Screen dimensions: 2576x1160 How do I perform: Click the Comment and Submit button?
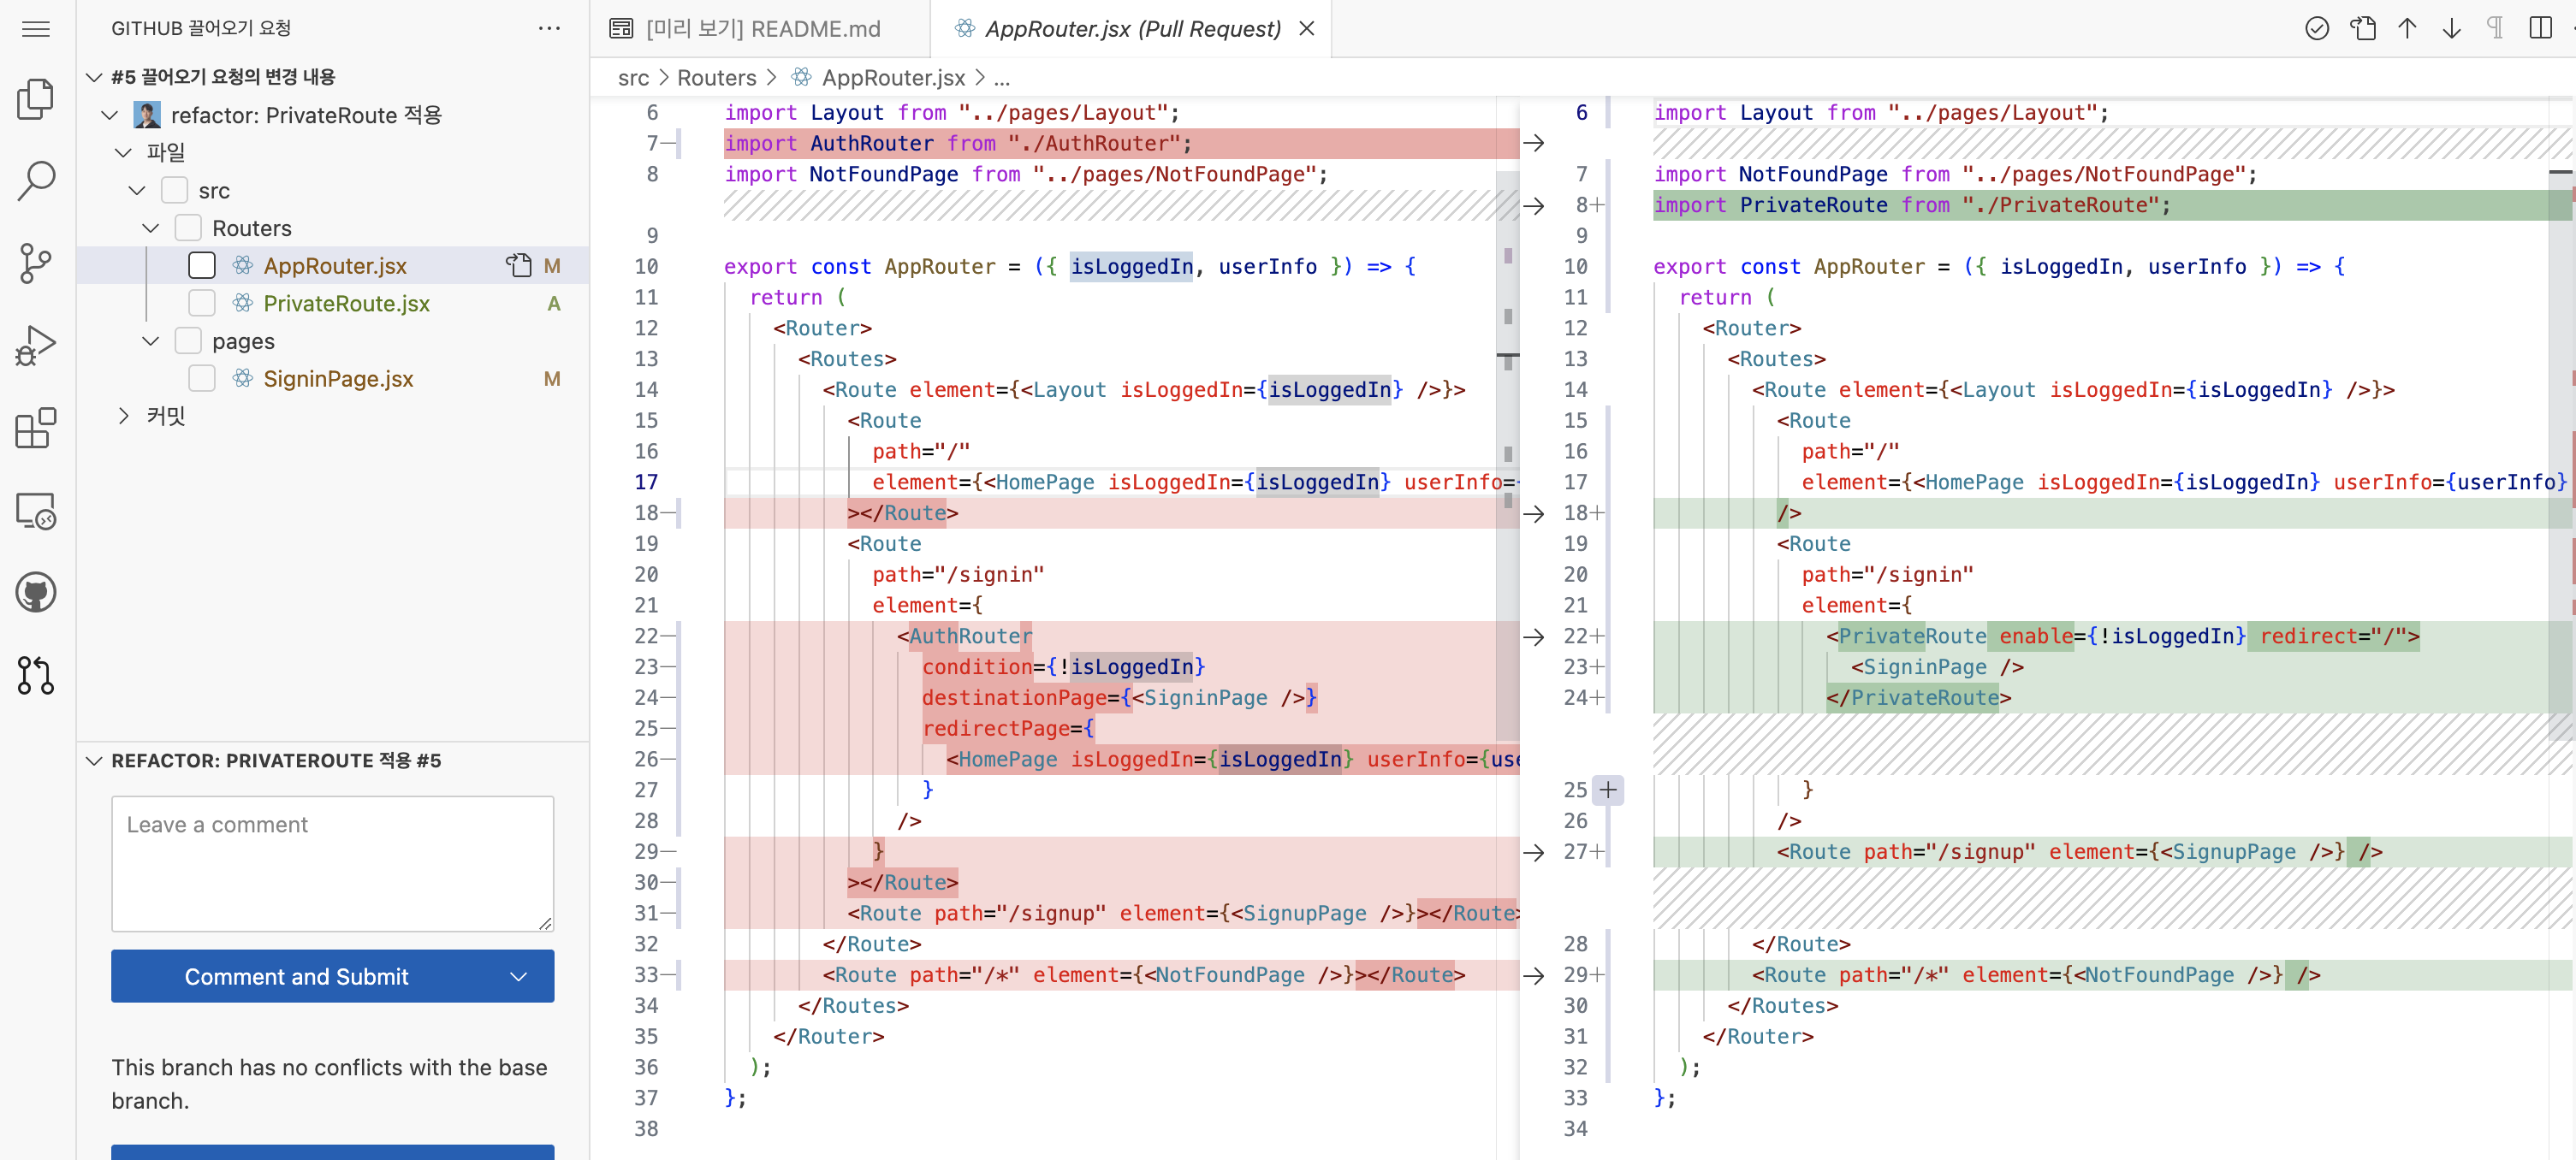click(x=296, y=976)
